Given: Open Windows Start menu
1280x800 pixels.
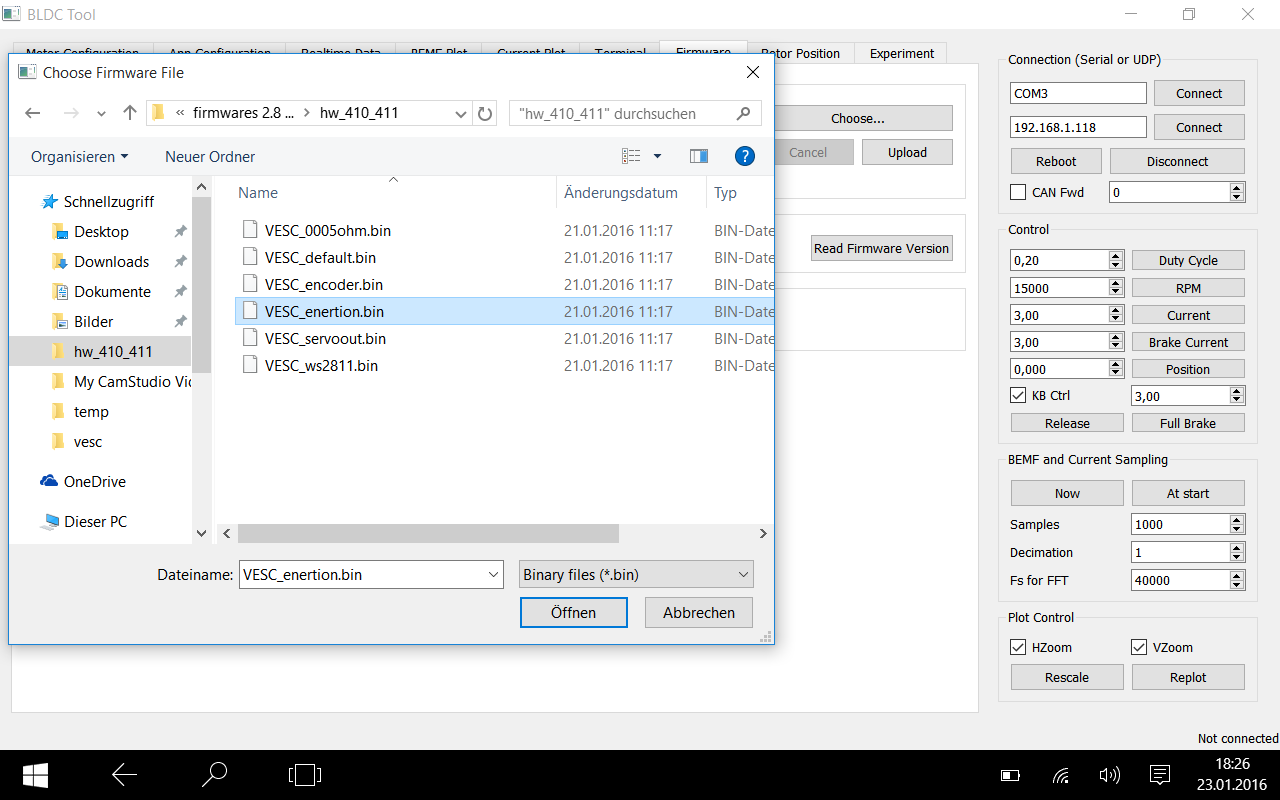Looking at the screenshot, I should click(36, 775).
